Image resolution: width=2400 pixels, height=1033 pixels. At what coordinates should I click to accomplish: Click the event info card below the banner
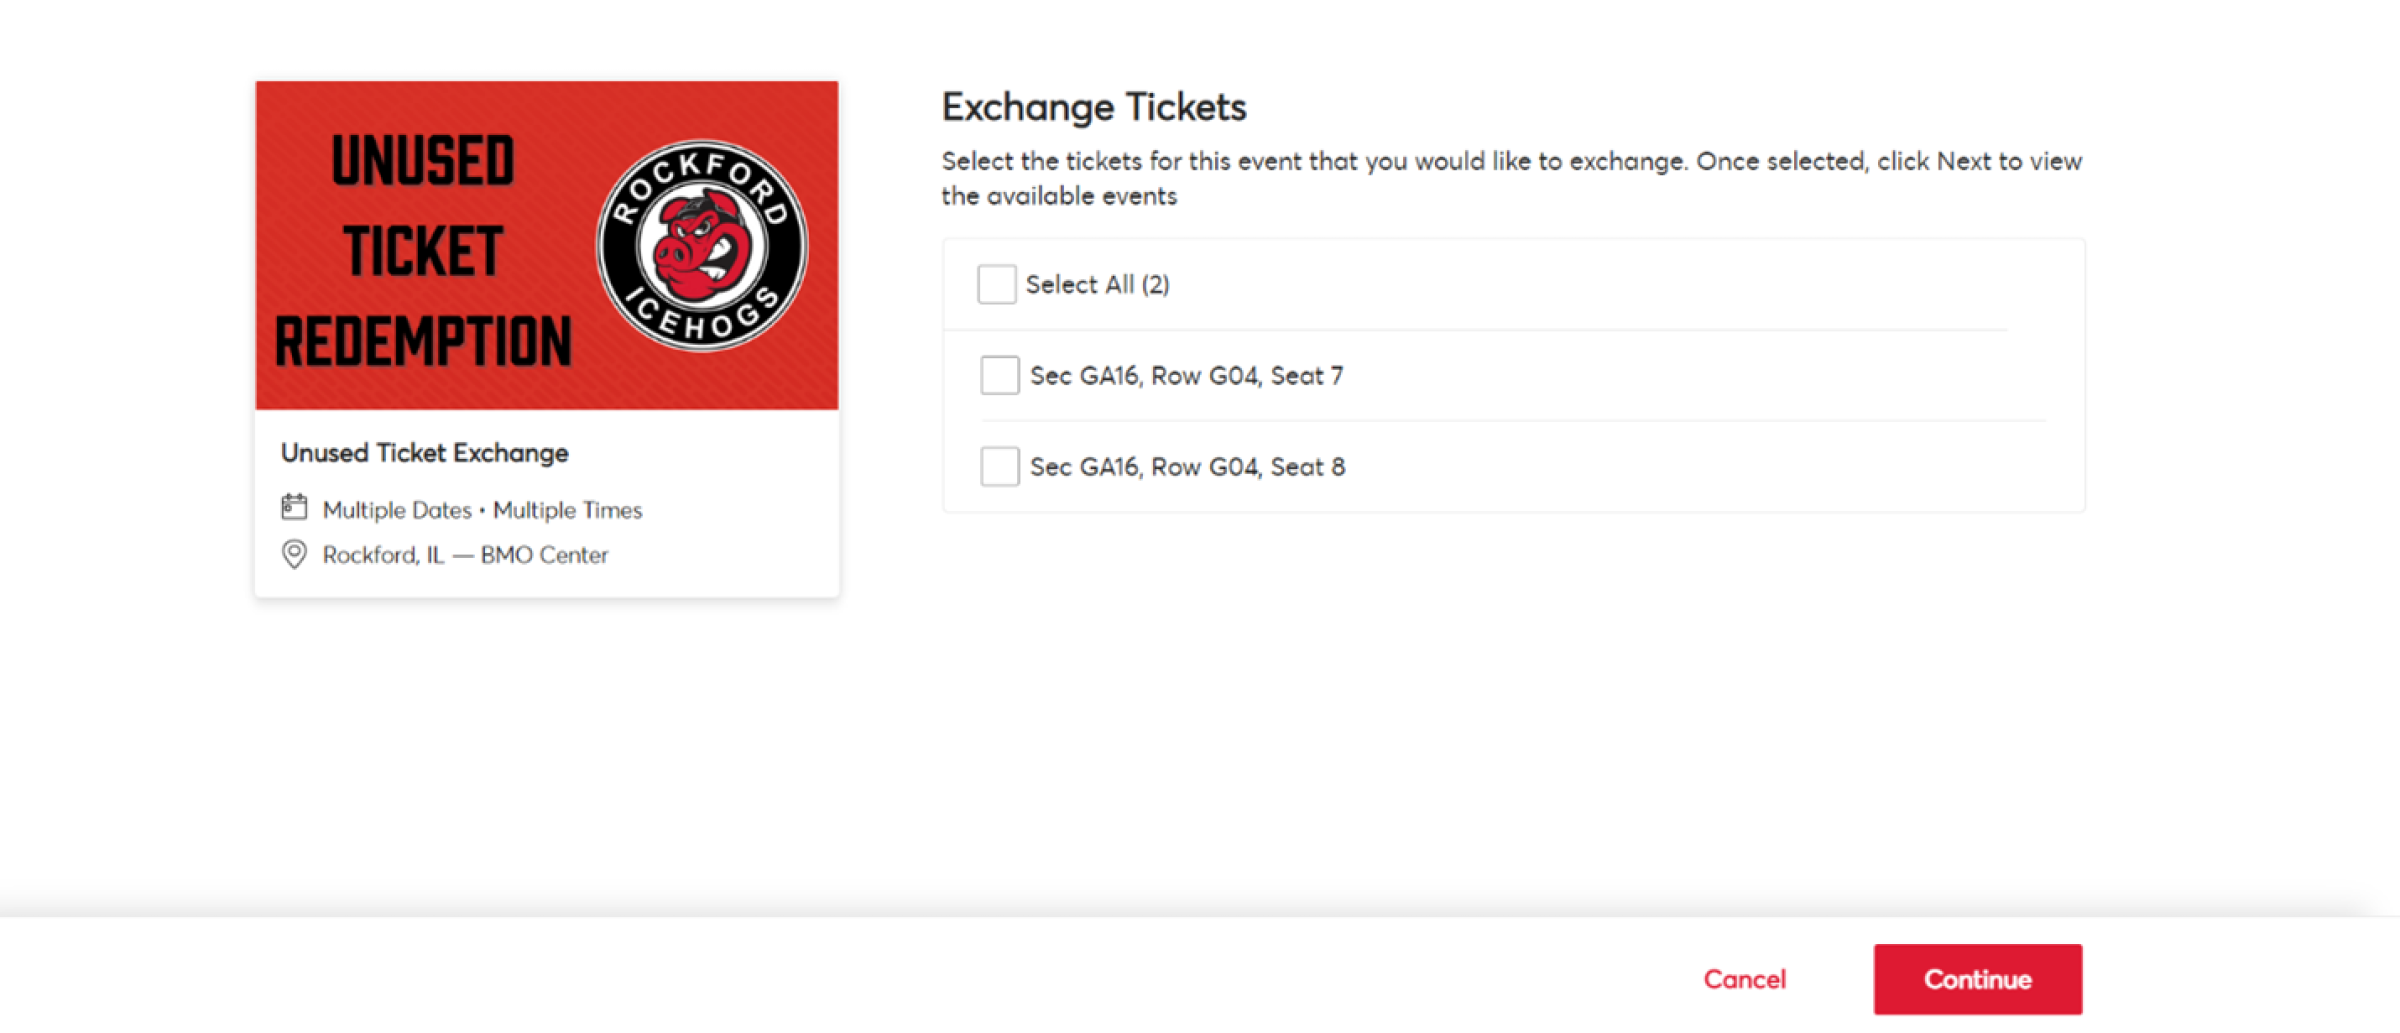pos(547,503)
